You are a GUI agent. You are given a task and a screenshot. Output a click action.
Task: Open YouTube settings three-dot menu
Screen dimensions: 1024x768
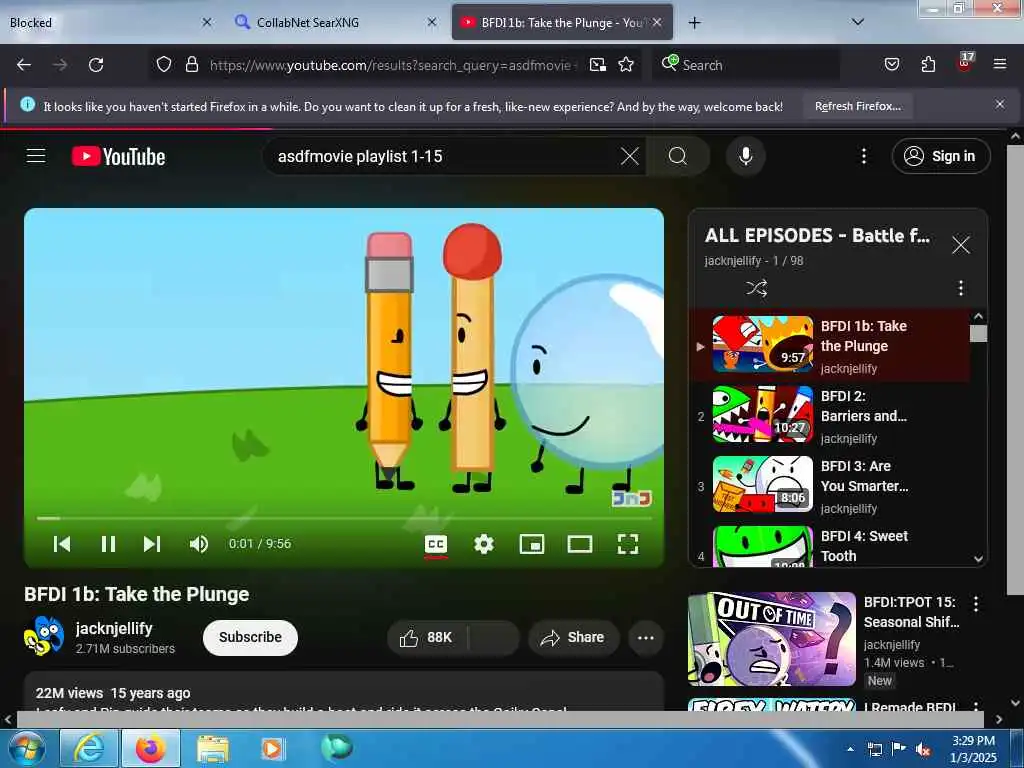(x=863, y=156)
